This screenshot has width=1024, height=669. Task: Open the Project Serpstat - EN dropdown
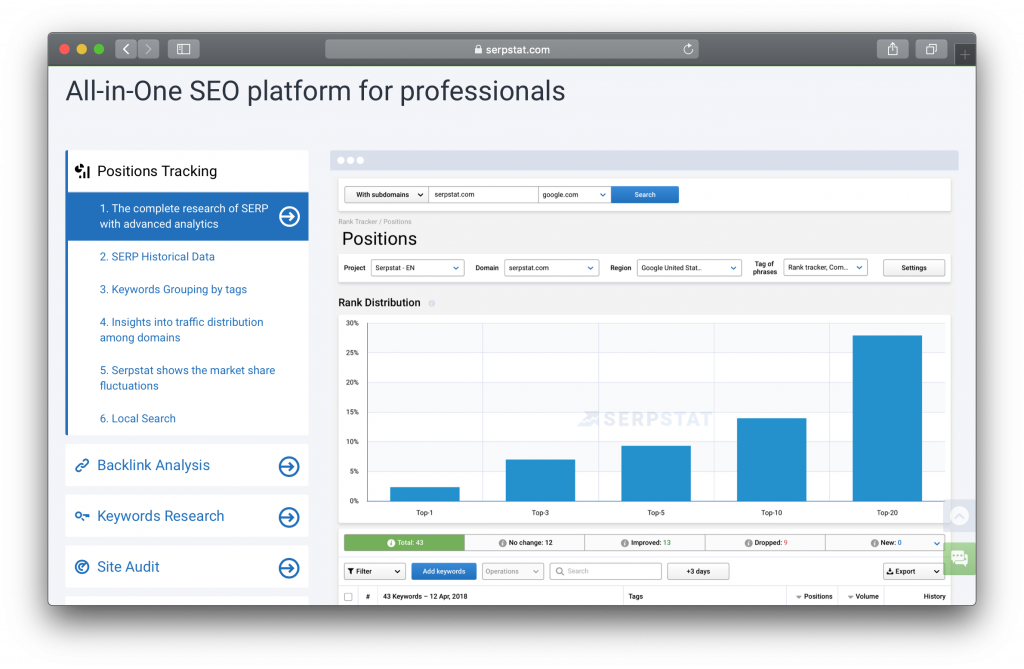[417, 268]
